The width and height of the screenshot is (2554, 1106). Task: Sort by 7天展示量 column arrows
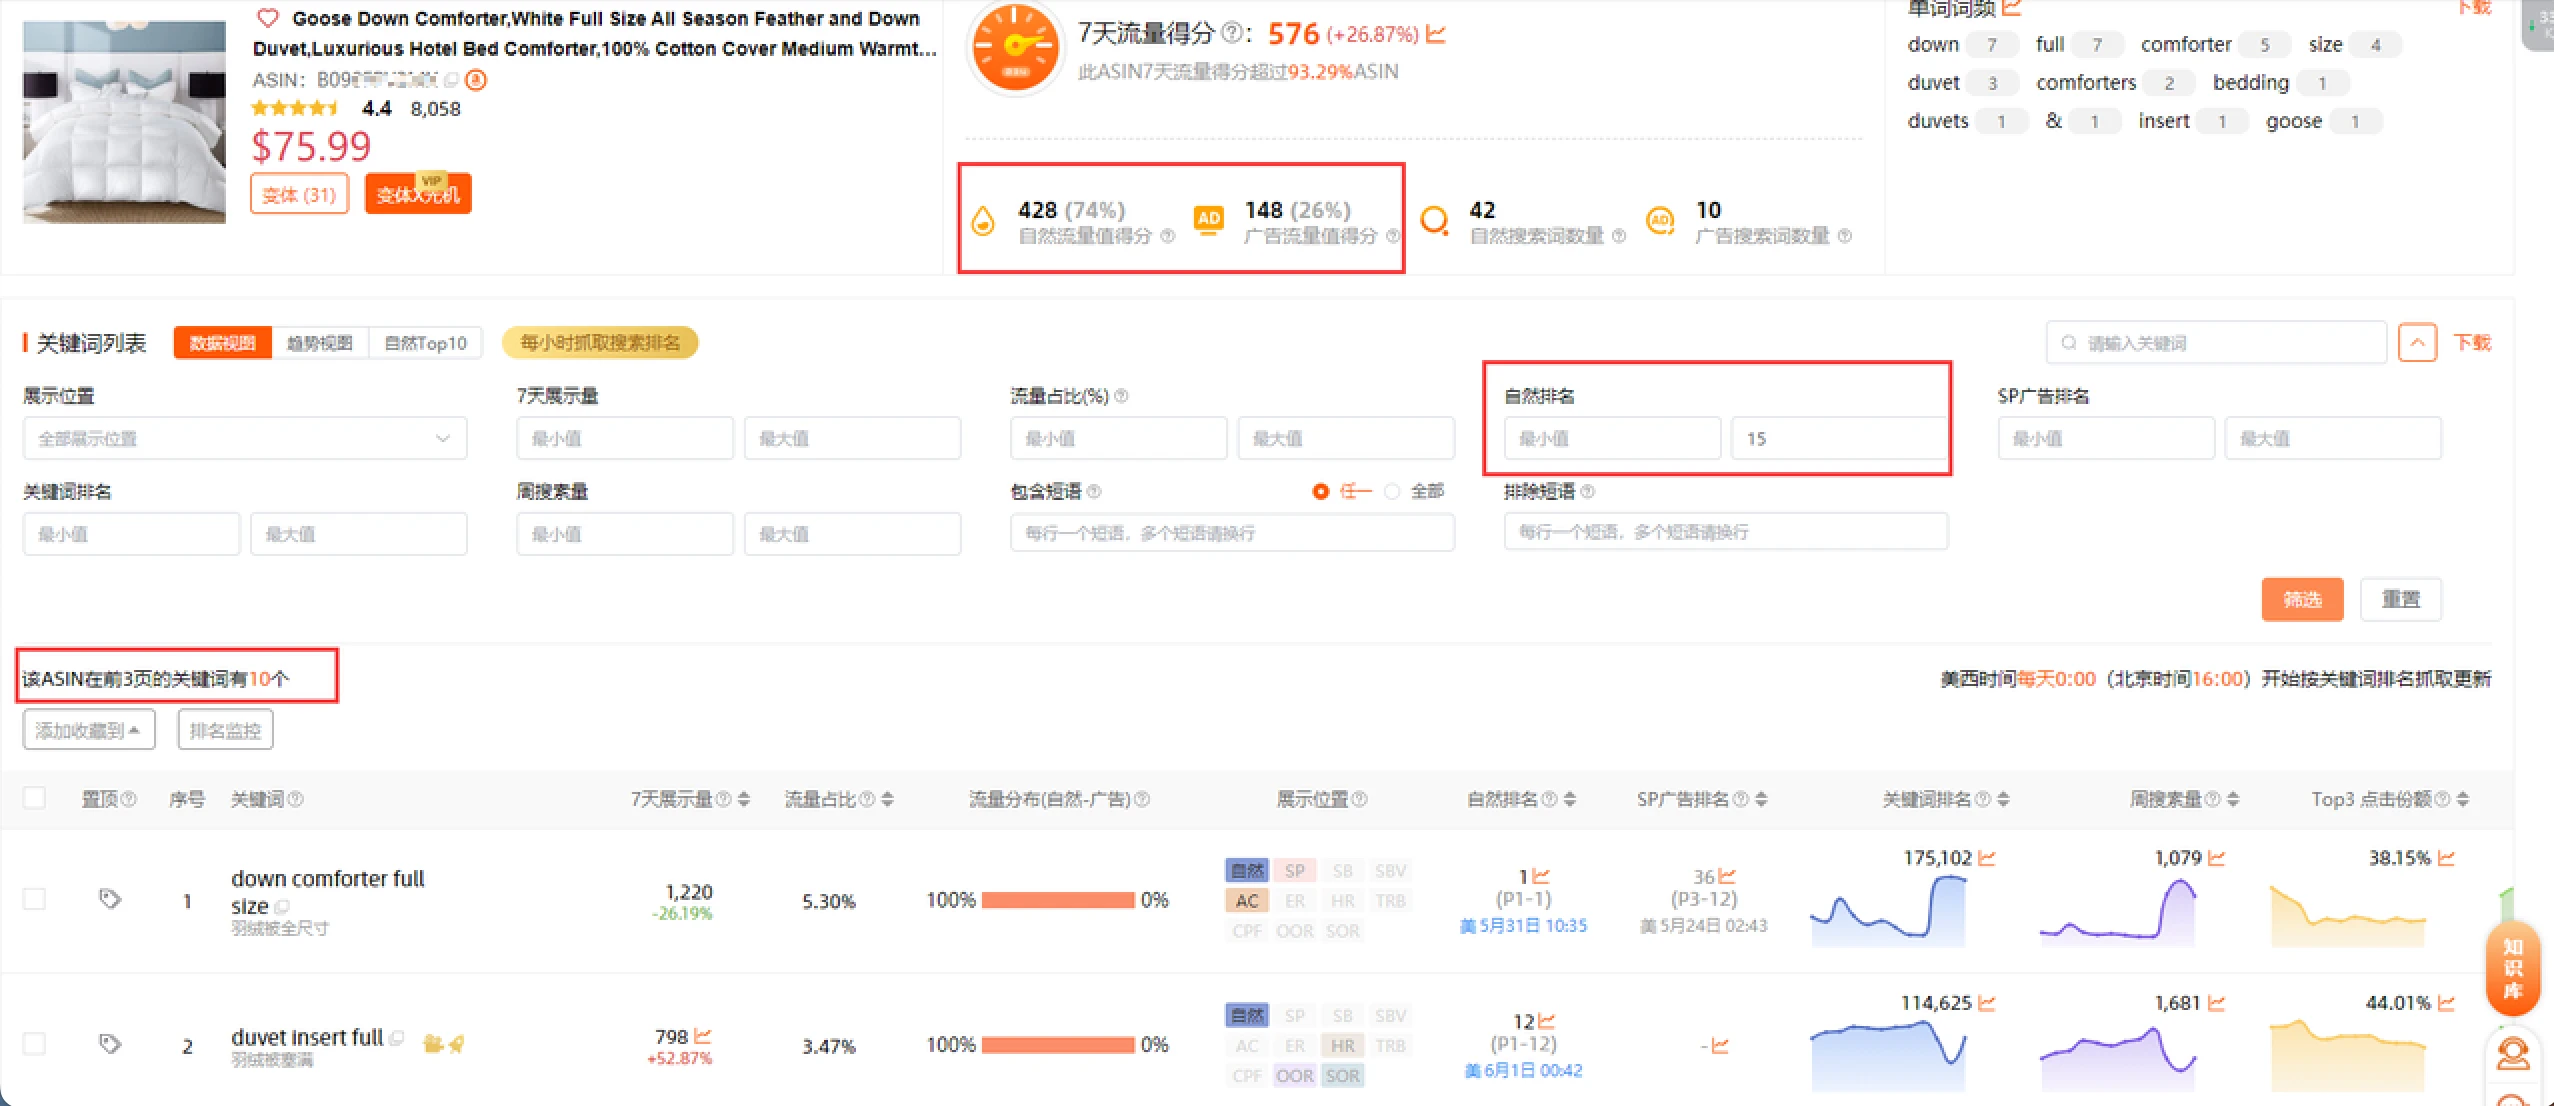(744, 799)
